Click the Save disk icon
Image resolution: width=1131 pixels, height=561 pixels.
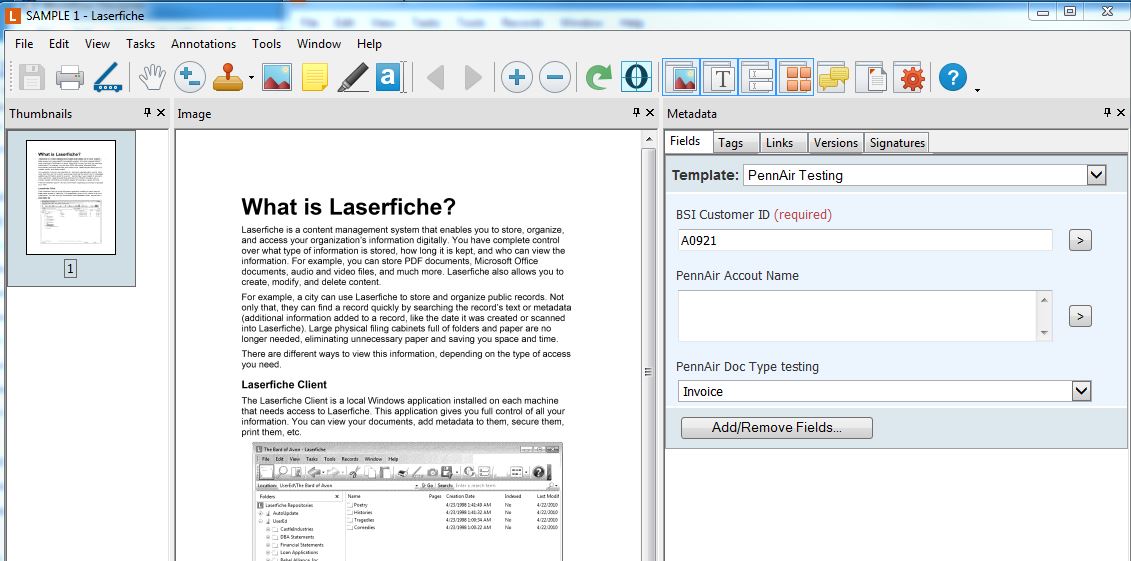tap(32, 76)
